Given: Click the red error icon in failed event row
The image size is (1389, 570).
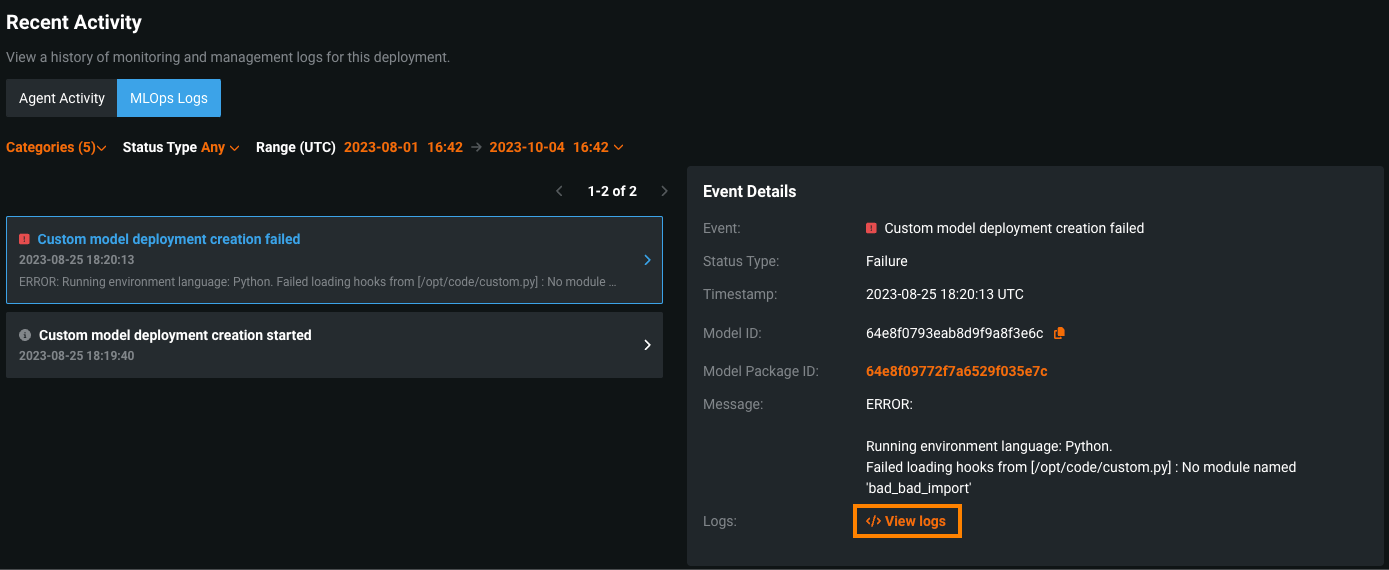Looking at the screenshot, I should pos(25,239).
